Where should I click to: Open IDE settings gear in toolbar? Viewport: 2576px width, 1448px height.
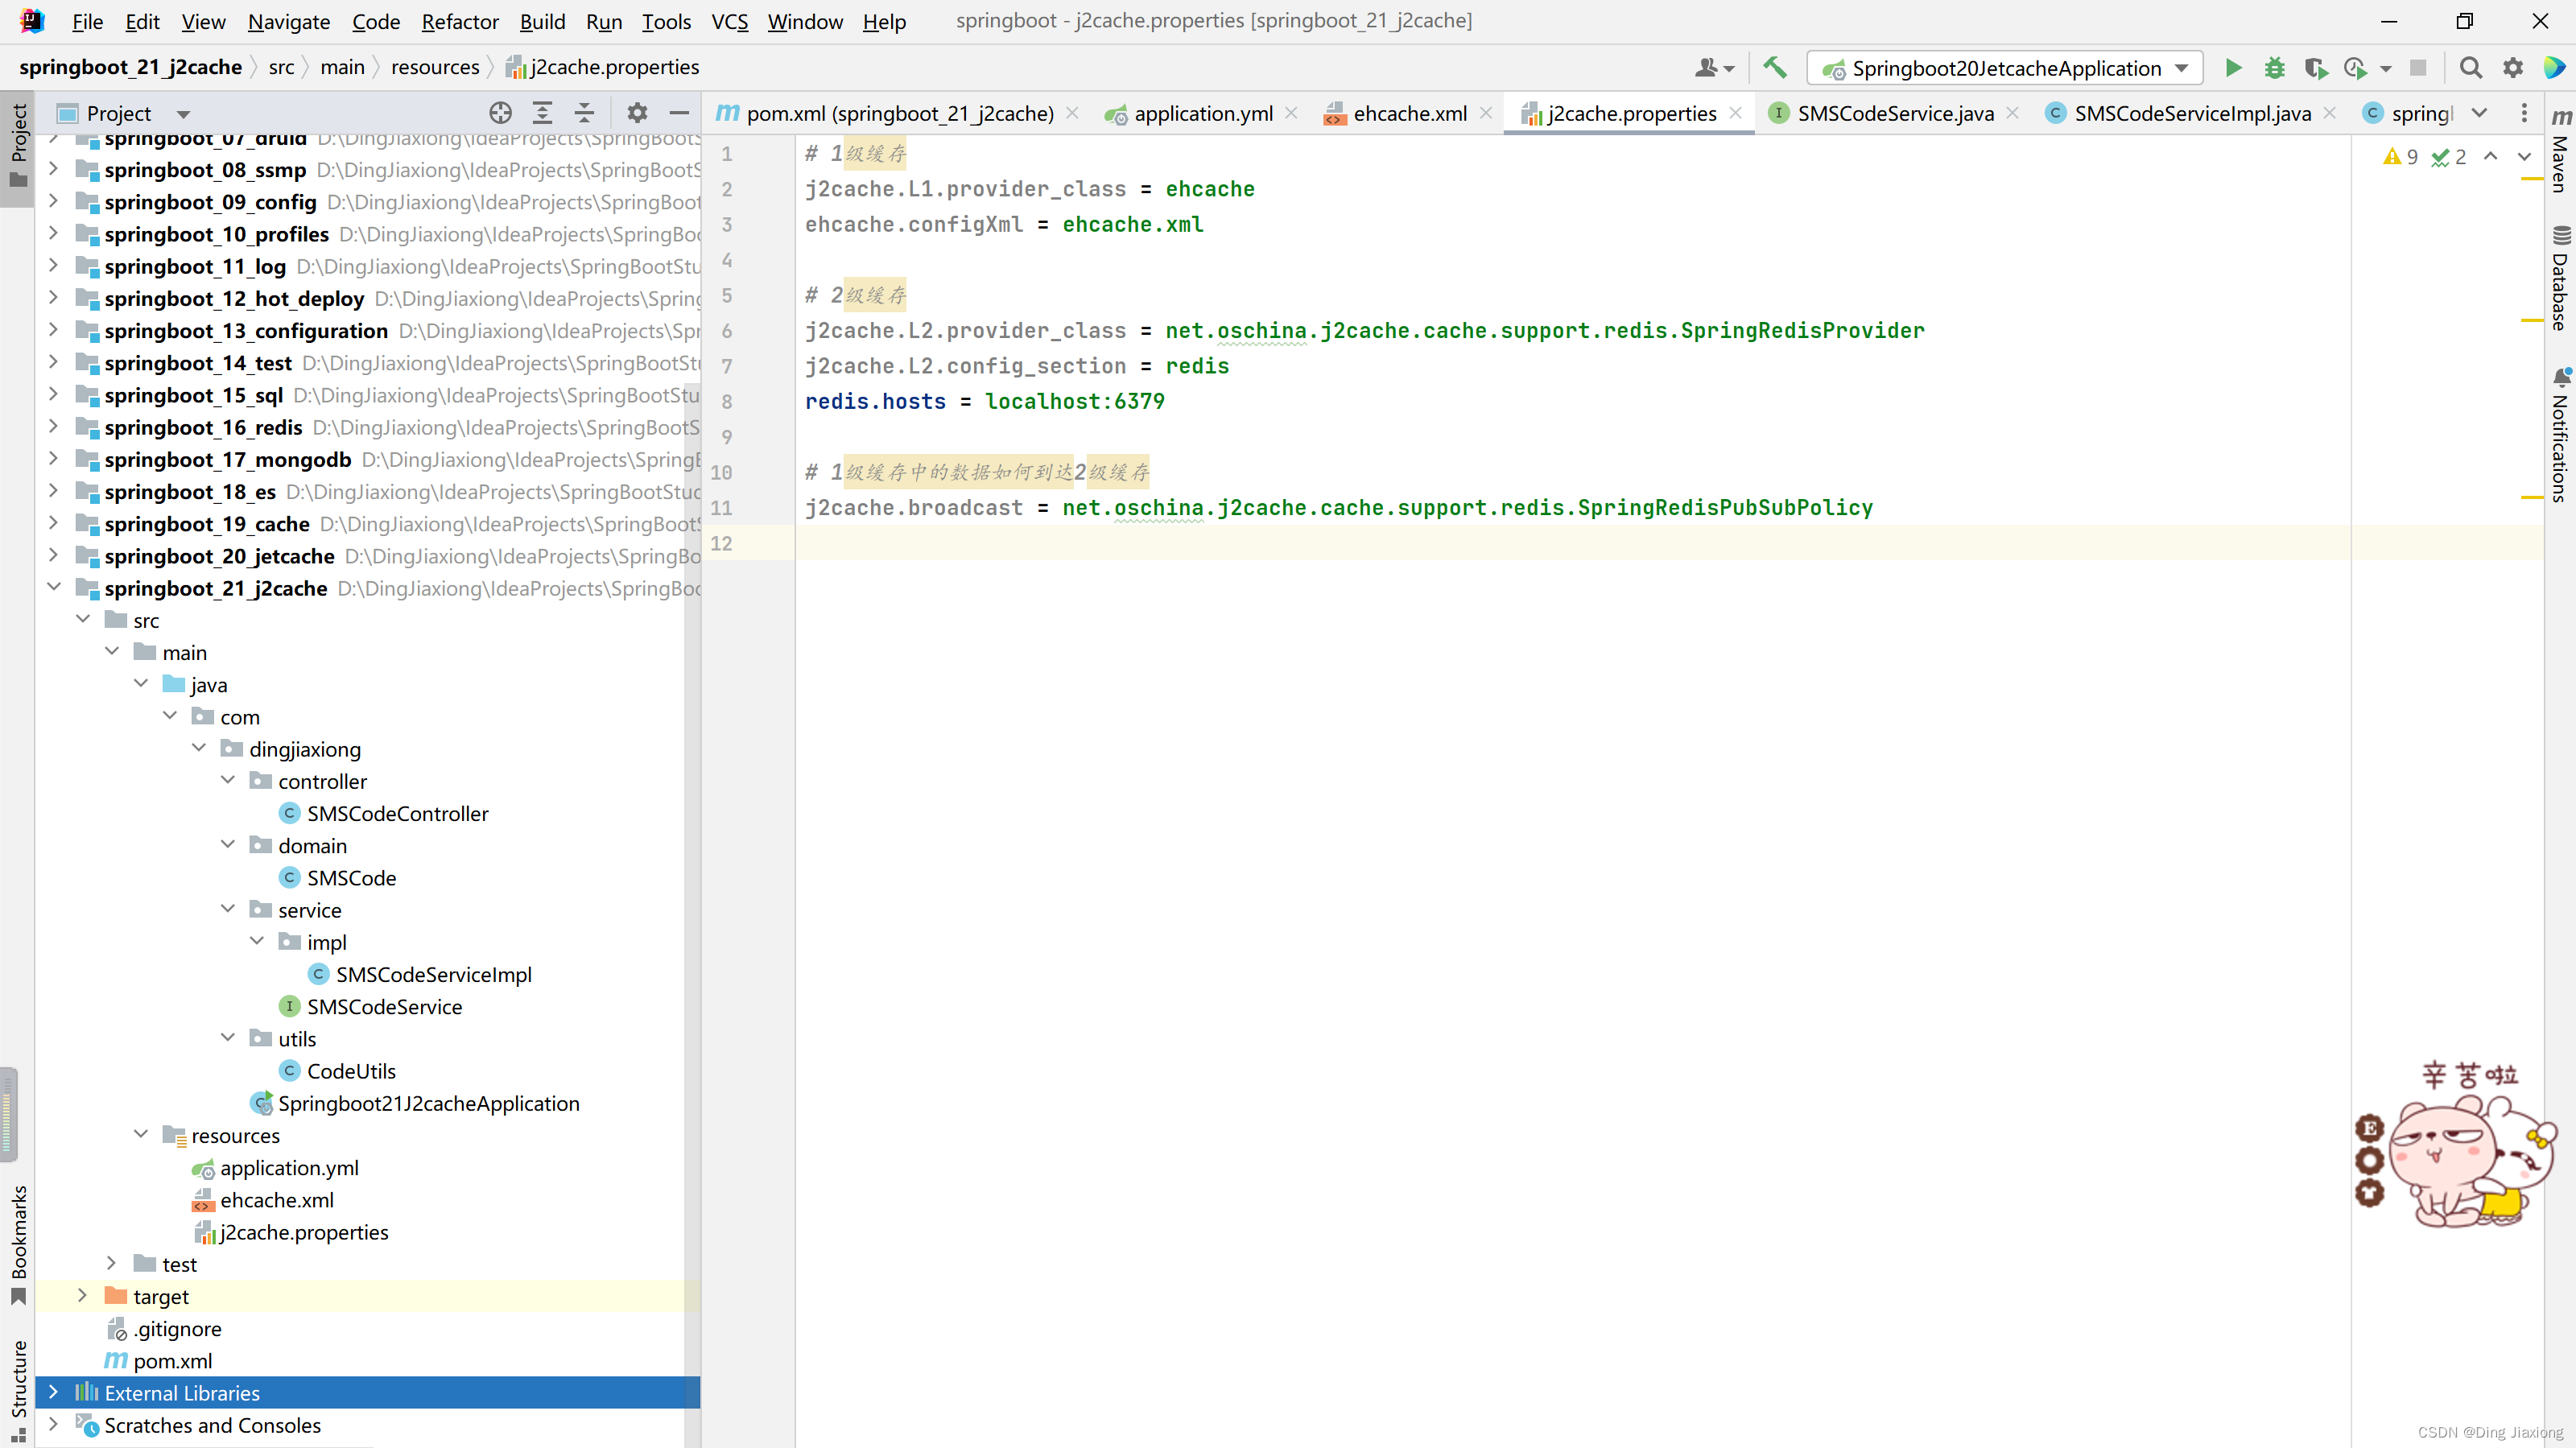tap(2513, 68)
